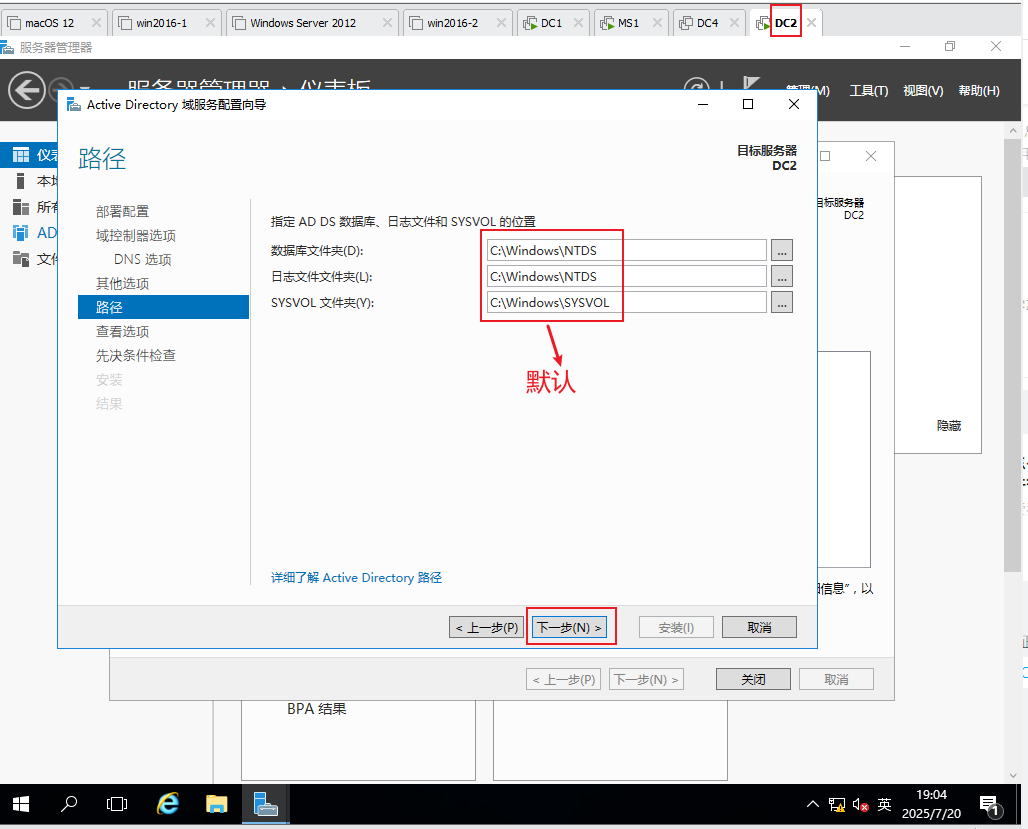
Task: Cancel the AD DS configuration wizard
Action: point(759,628)
